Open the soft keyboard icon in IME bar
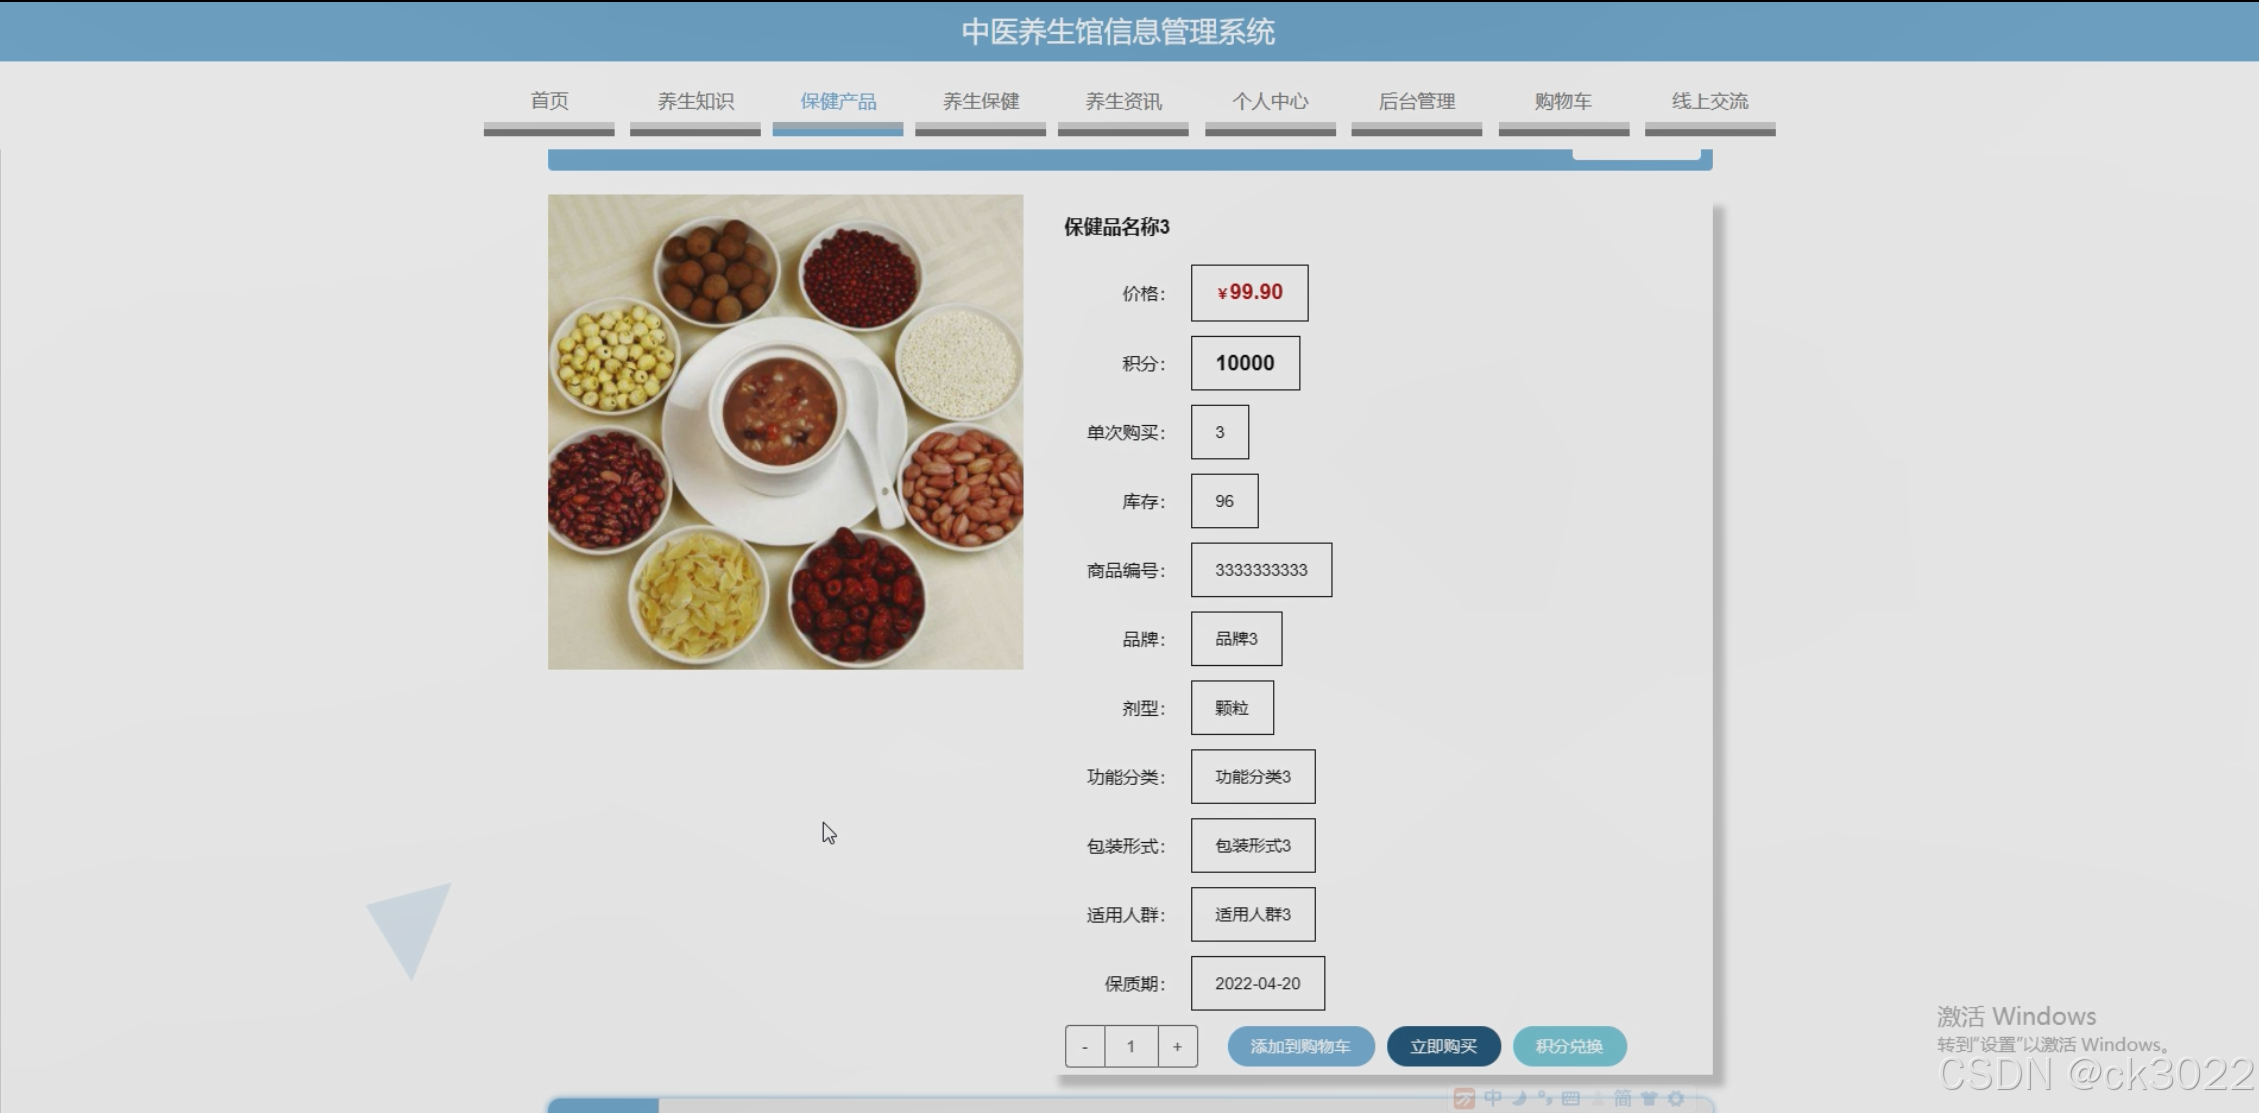2259x1113 pixels. 1571,1098
